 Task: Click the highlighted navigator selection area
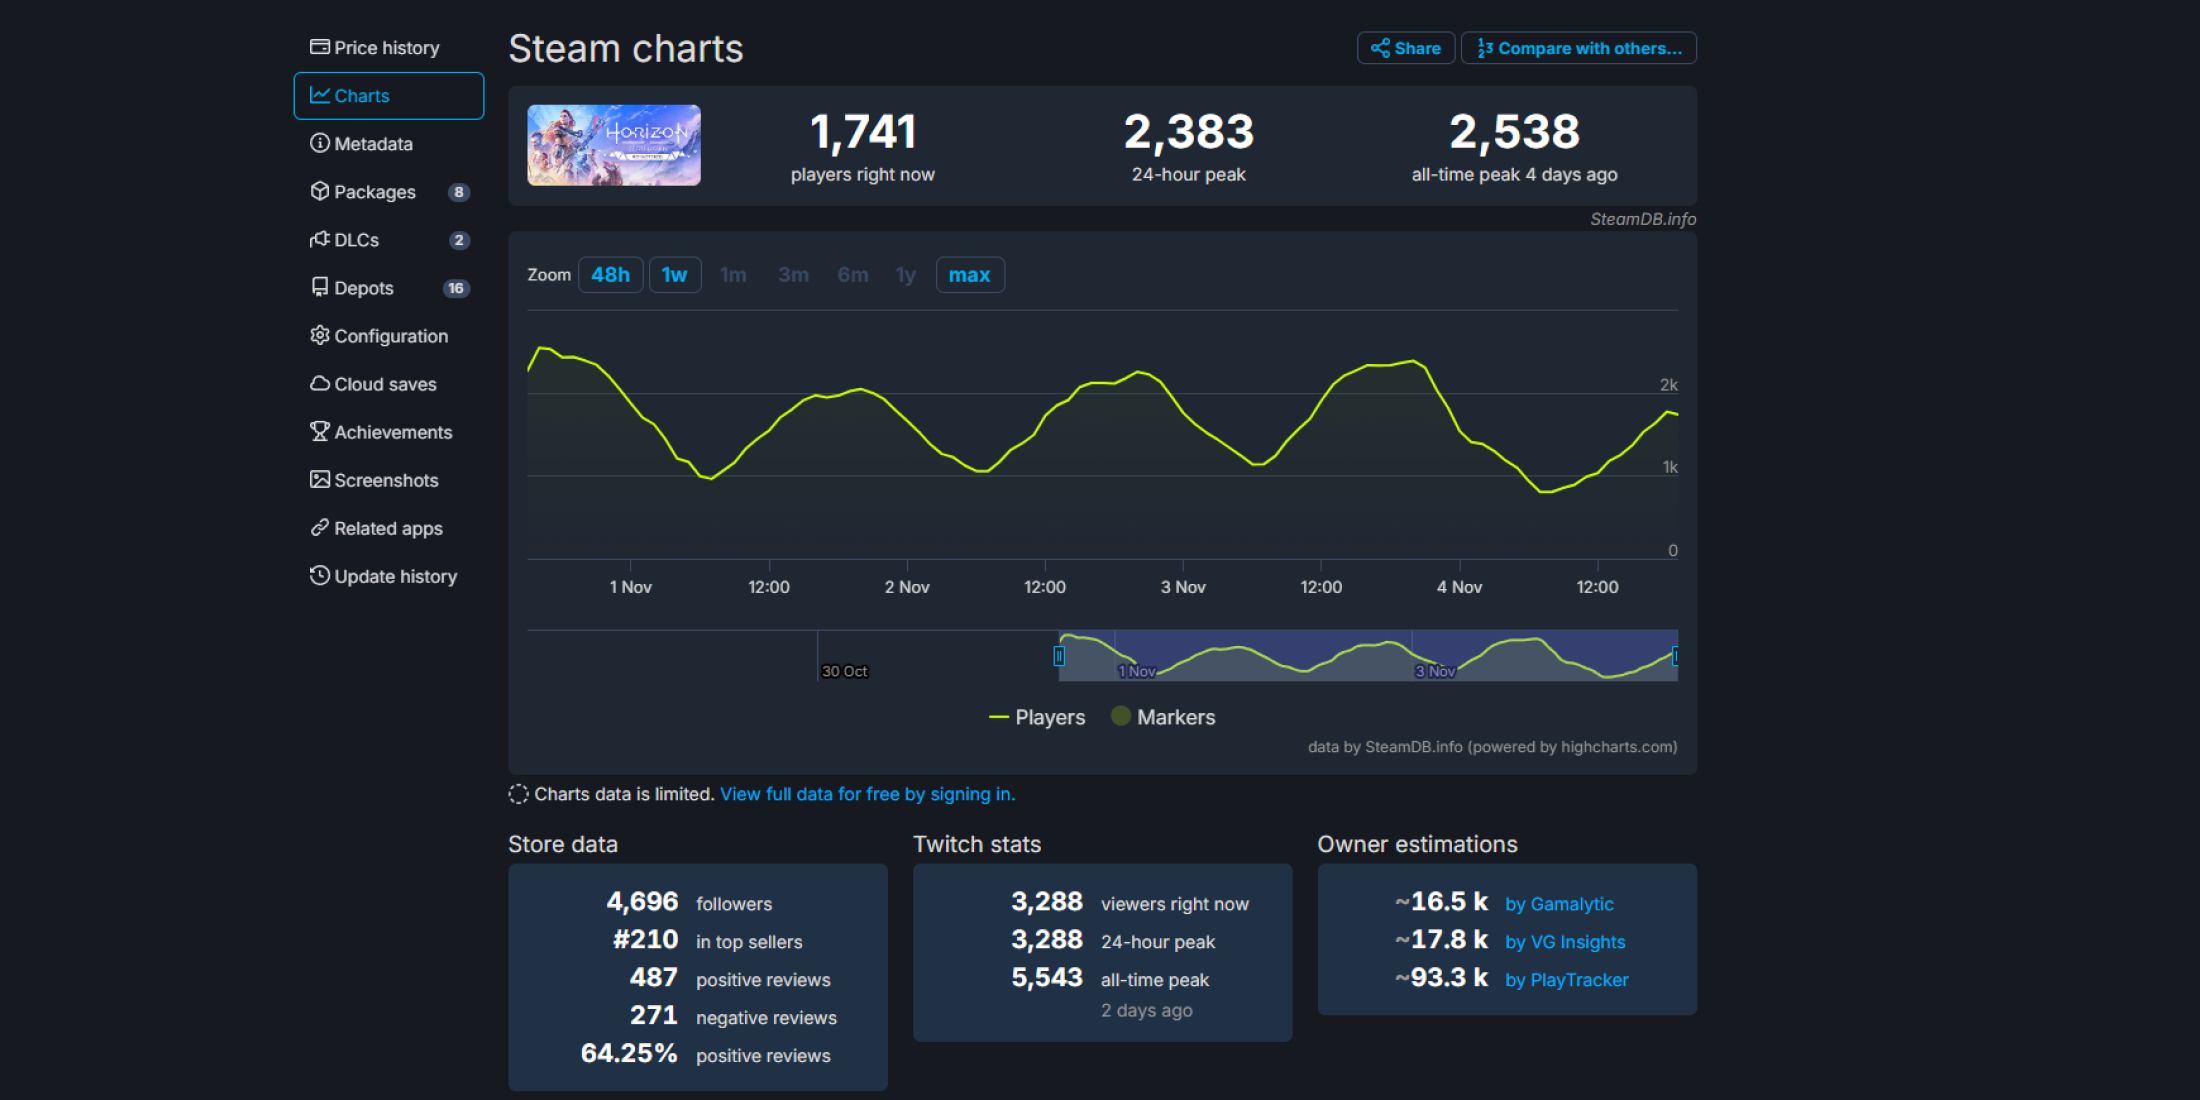coord(1368,655)
